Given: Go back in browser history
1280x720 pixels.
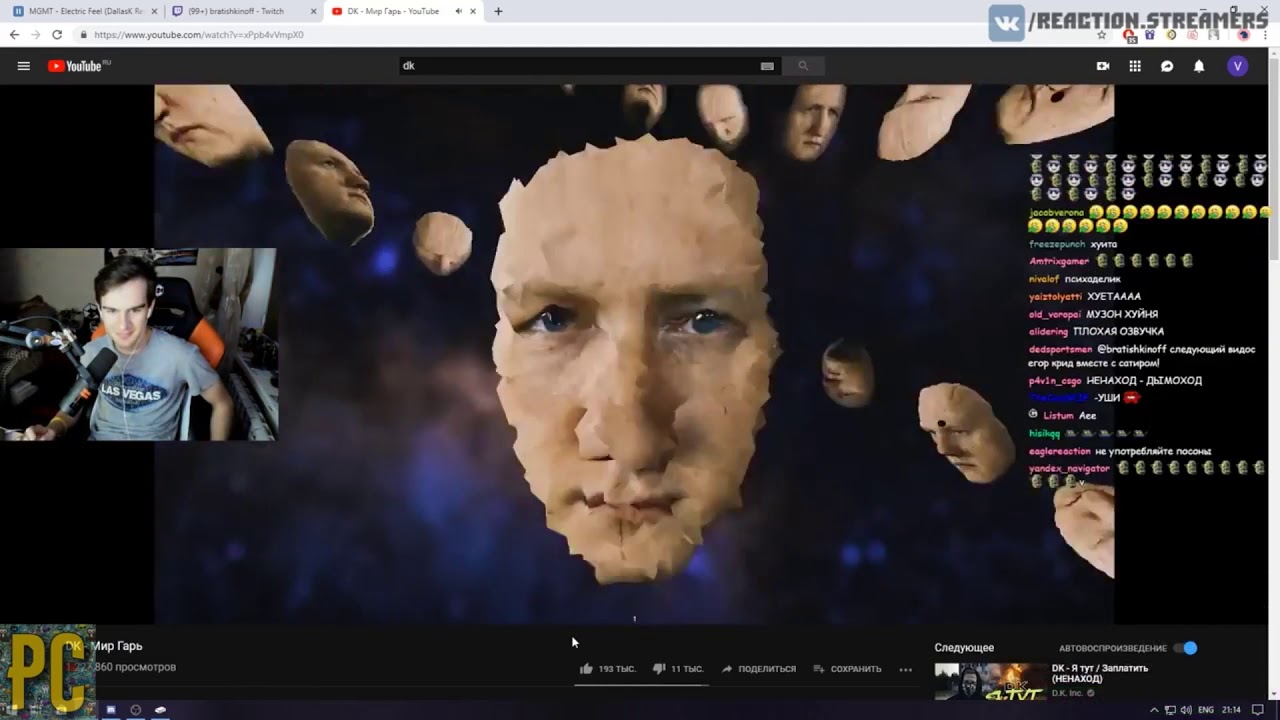Looking at the screenshot, I should [x=14, y=34].
